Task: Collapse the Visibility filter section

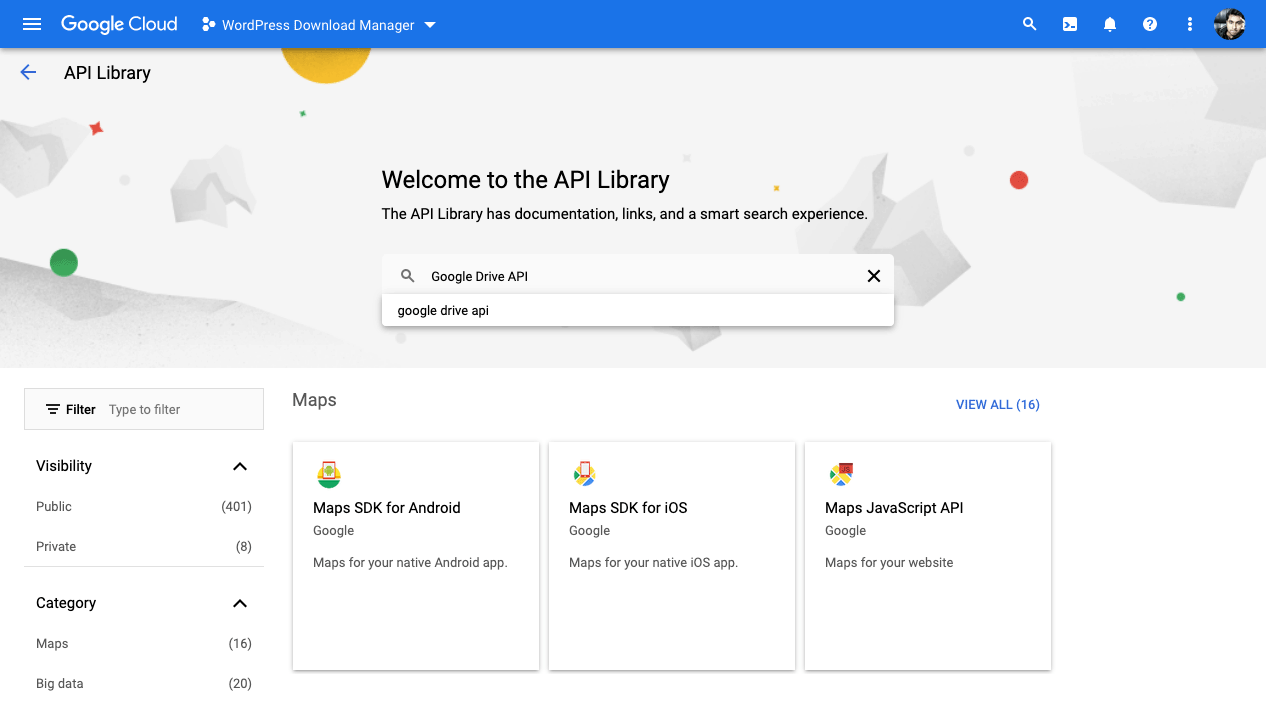Action: click(239, 466)
